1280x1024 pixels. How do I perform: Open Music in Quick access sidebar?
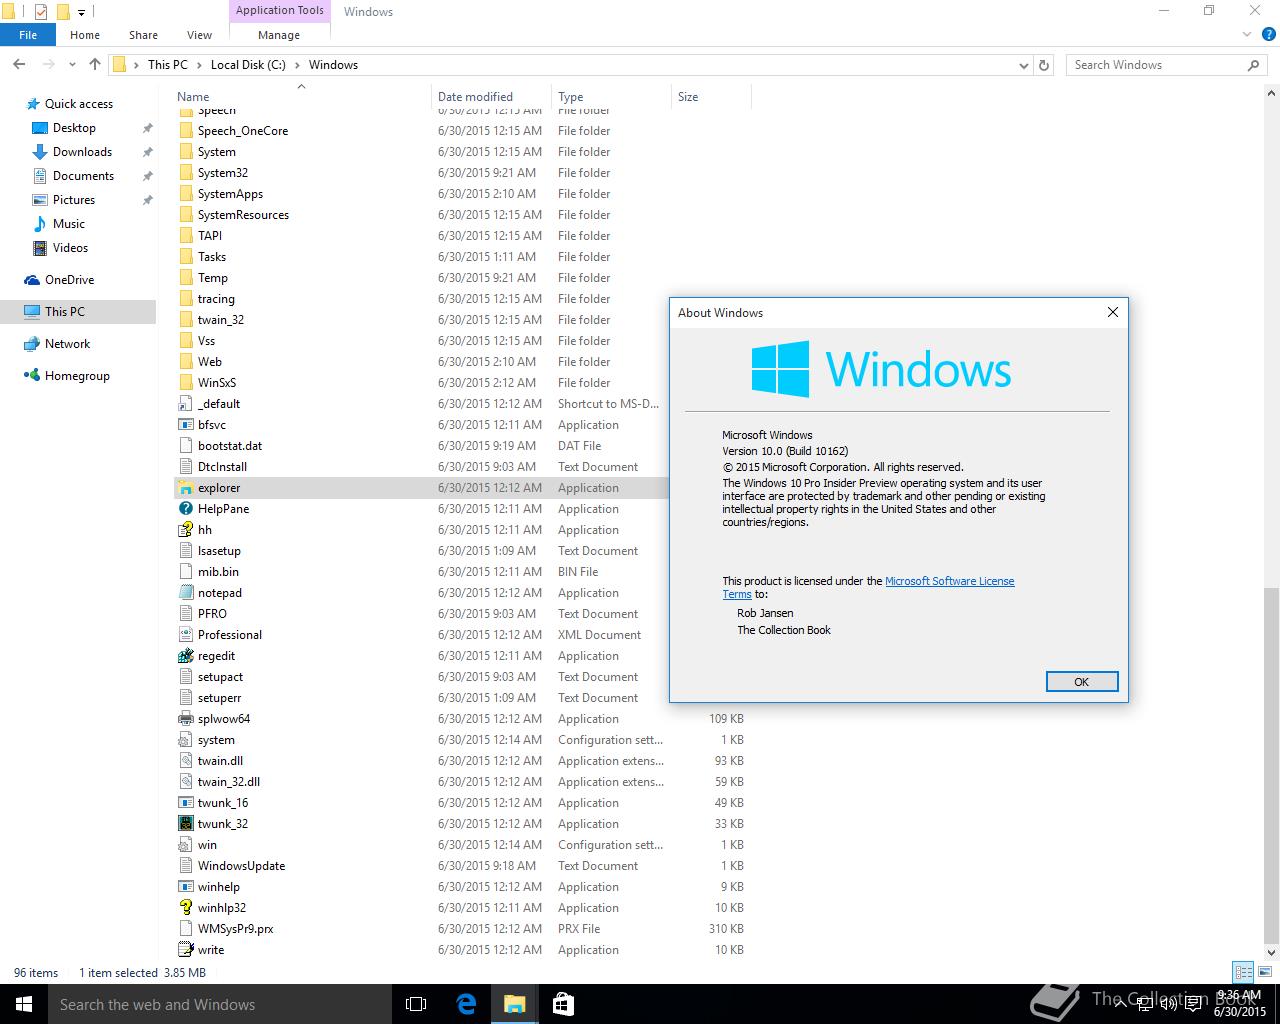pyautogui.click(x=69, y=224)
